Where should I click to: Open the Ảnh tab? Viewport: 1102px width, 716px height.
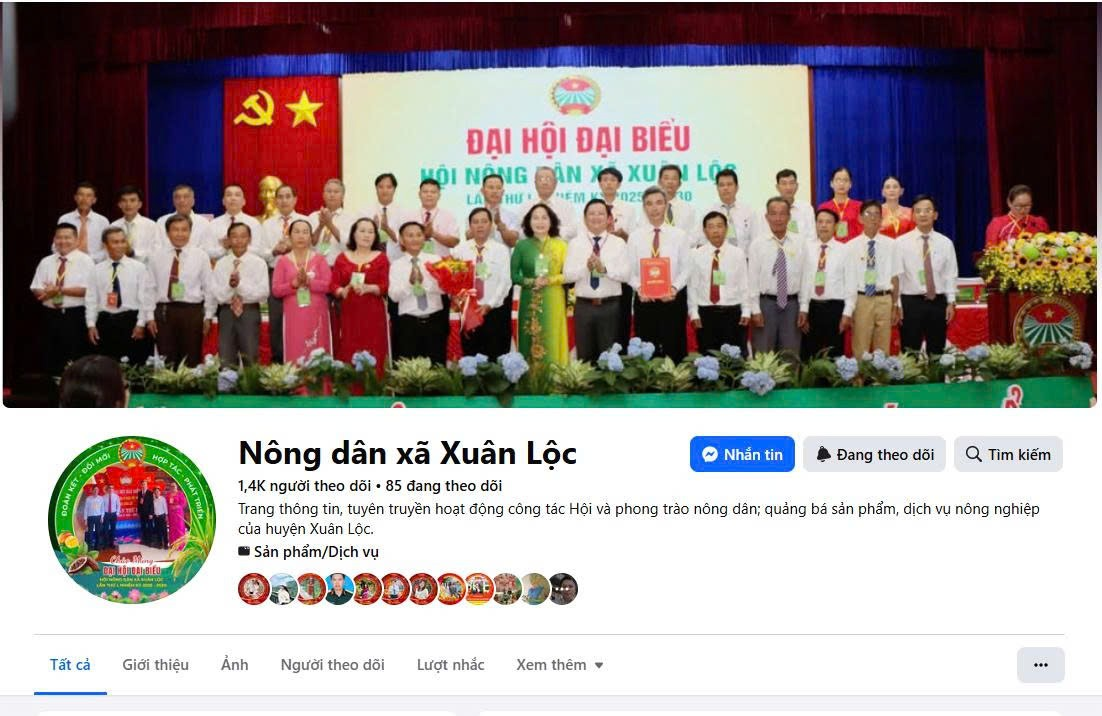pos(235,665)
